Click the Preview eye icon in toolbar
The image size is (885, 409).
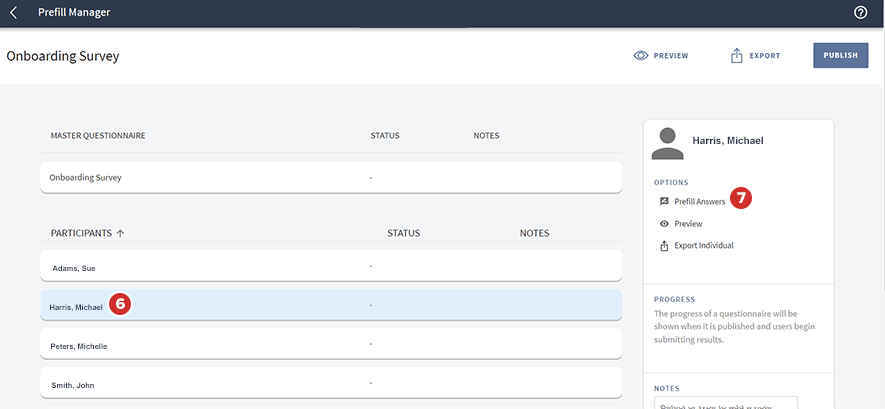(x=641, y=56)
